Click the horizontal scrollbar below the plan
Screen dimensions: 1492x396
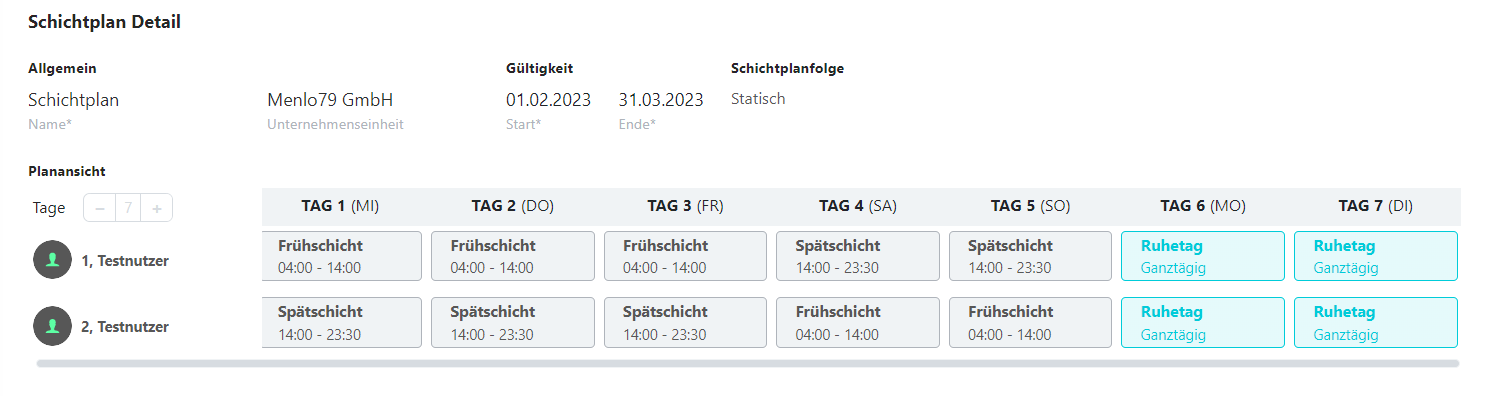[x=748, y=364]
